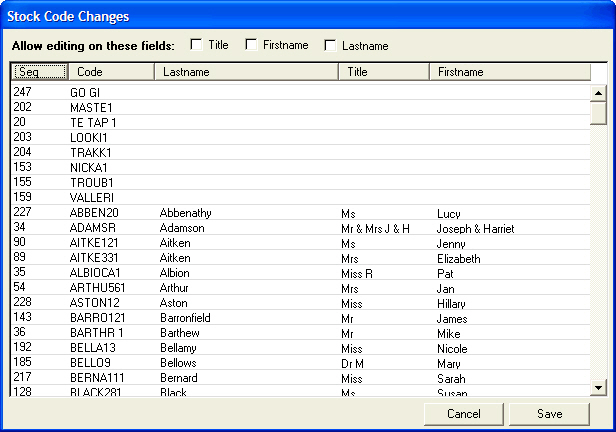This screenshot has width=616, height=432.
Task: Click the scrollbar down arrow
Action: [598, 388]
